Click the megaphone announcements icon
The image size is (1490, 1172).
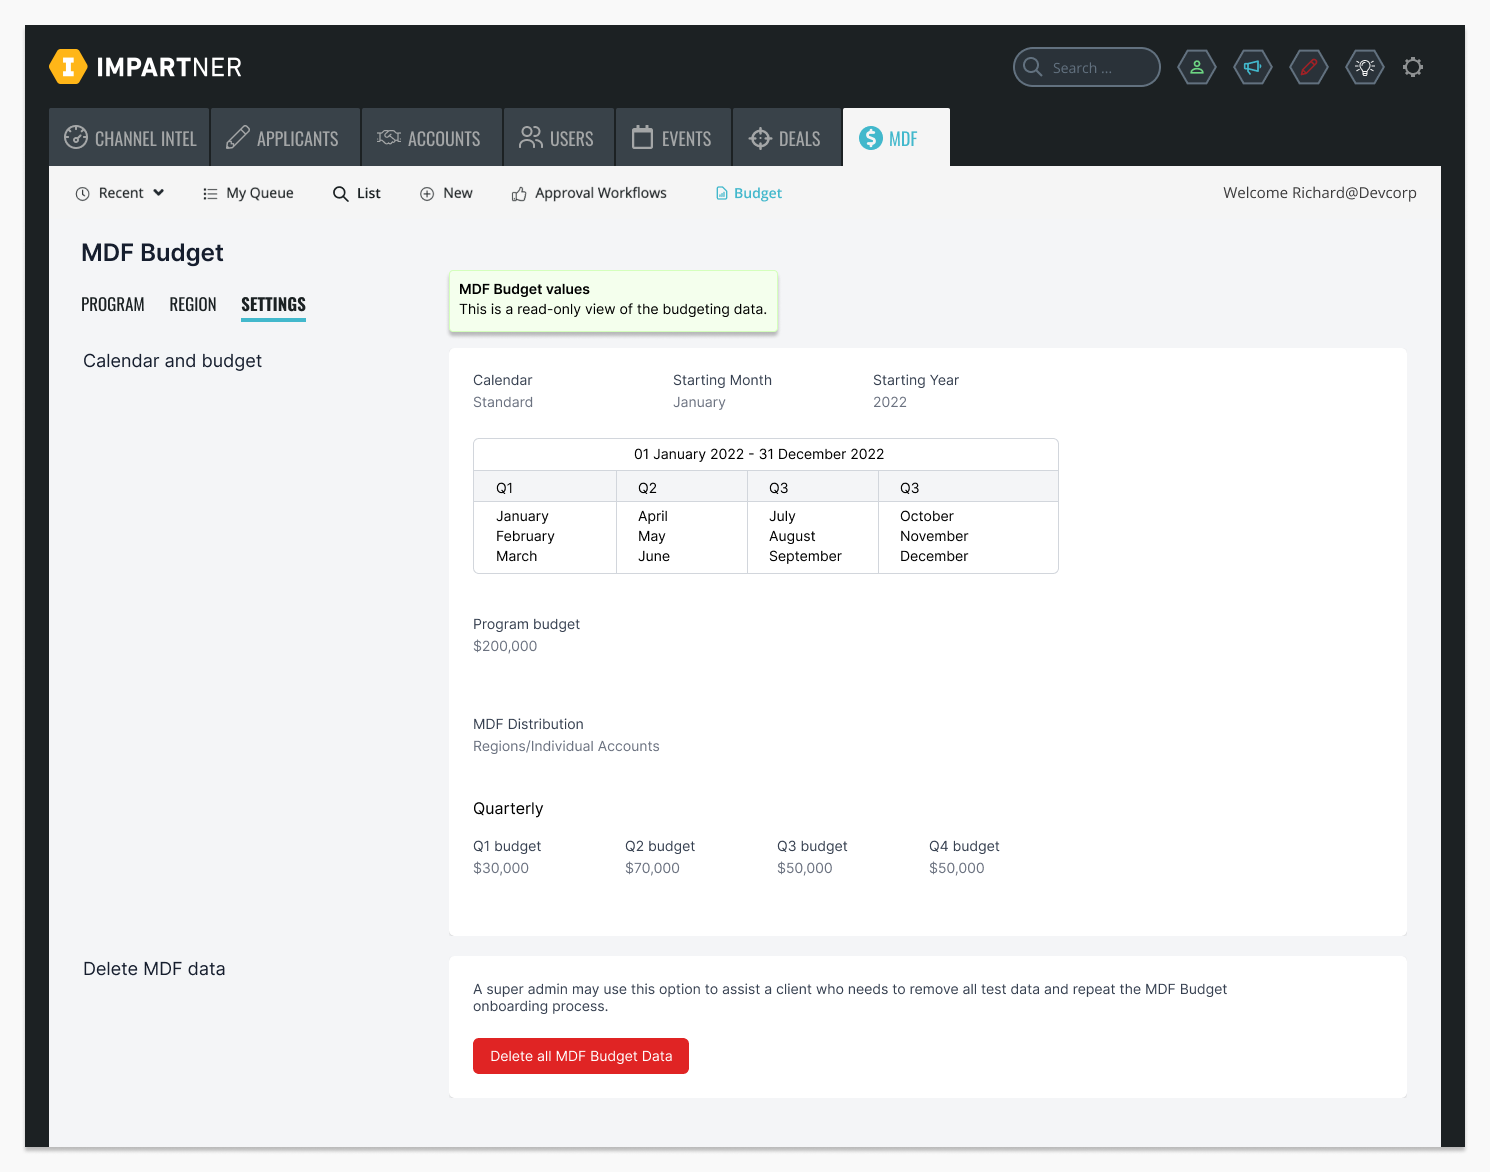pos(1252,67)
